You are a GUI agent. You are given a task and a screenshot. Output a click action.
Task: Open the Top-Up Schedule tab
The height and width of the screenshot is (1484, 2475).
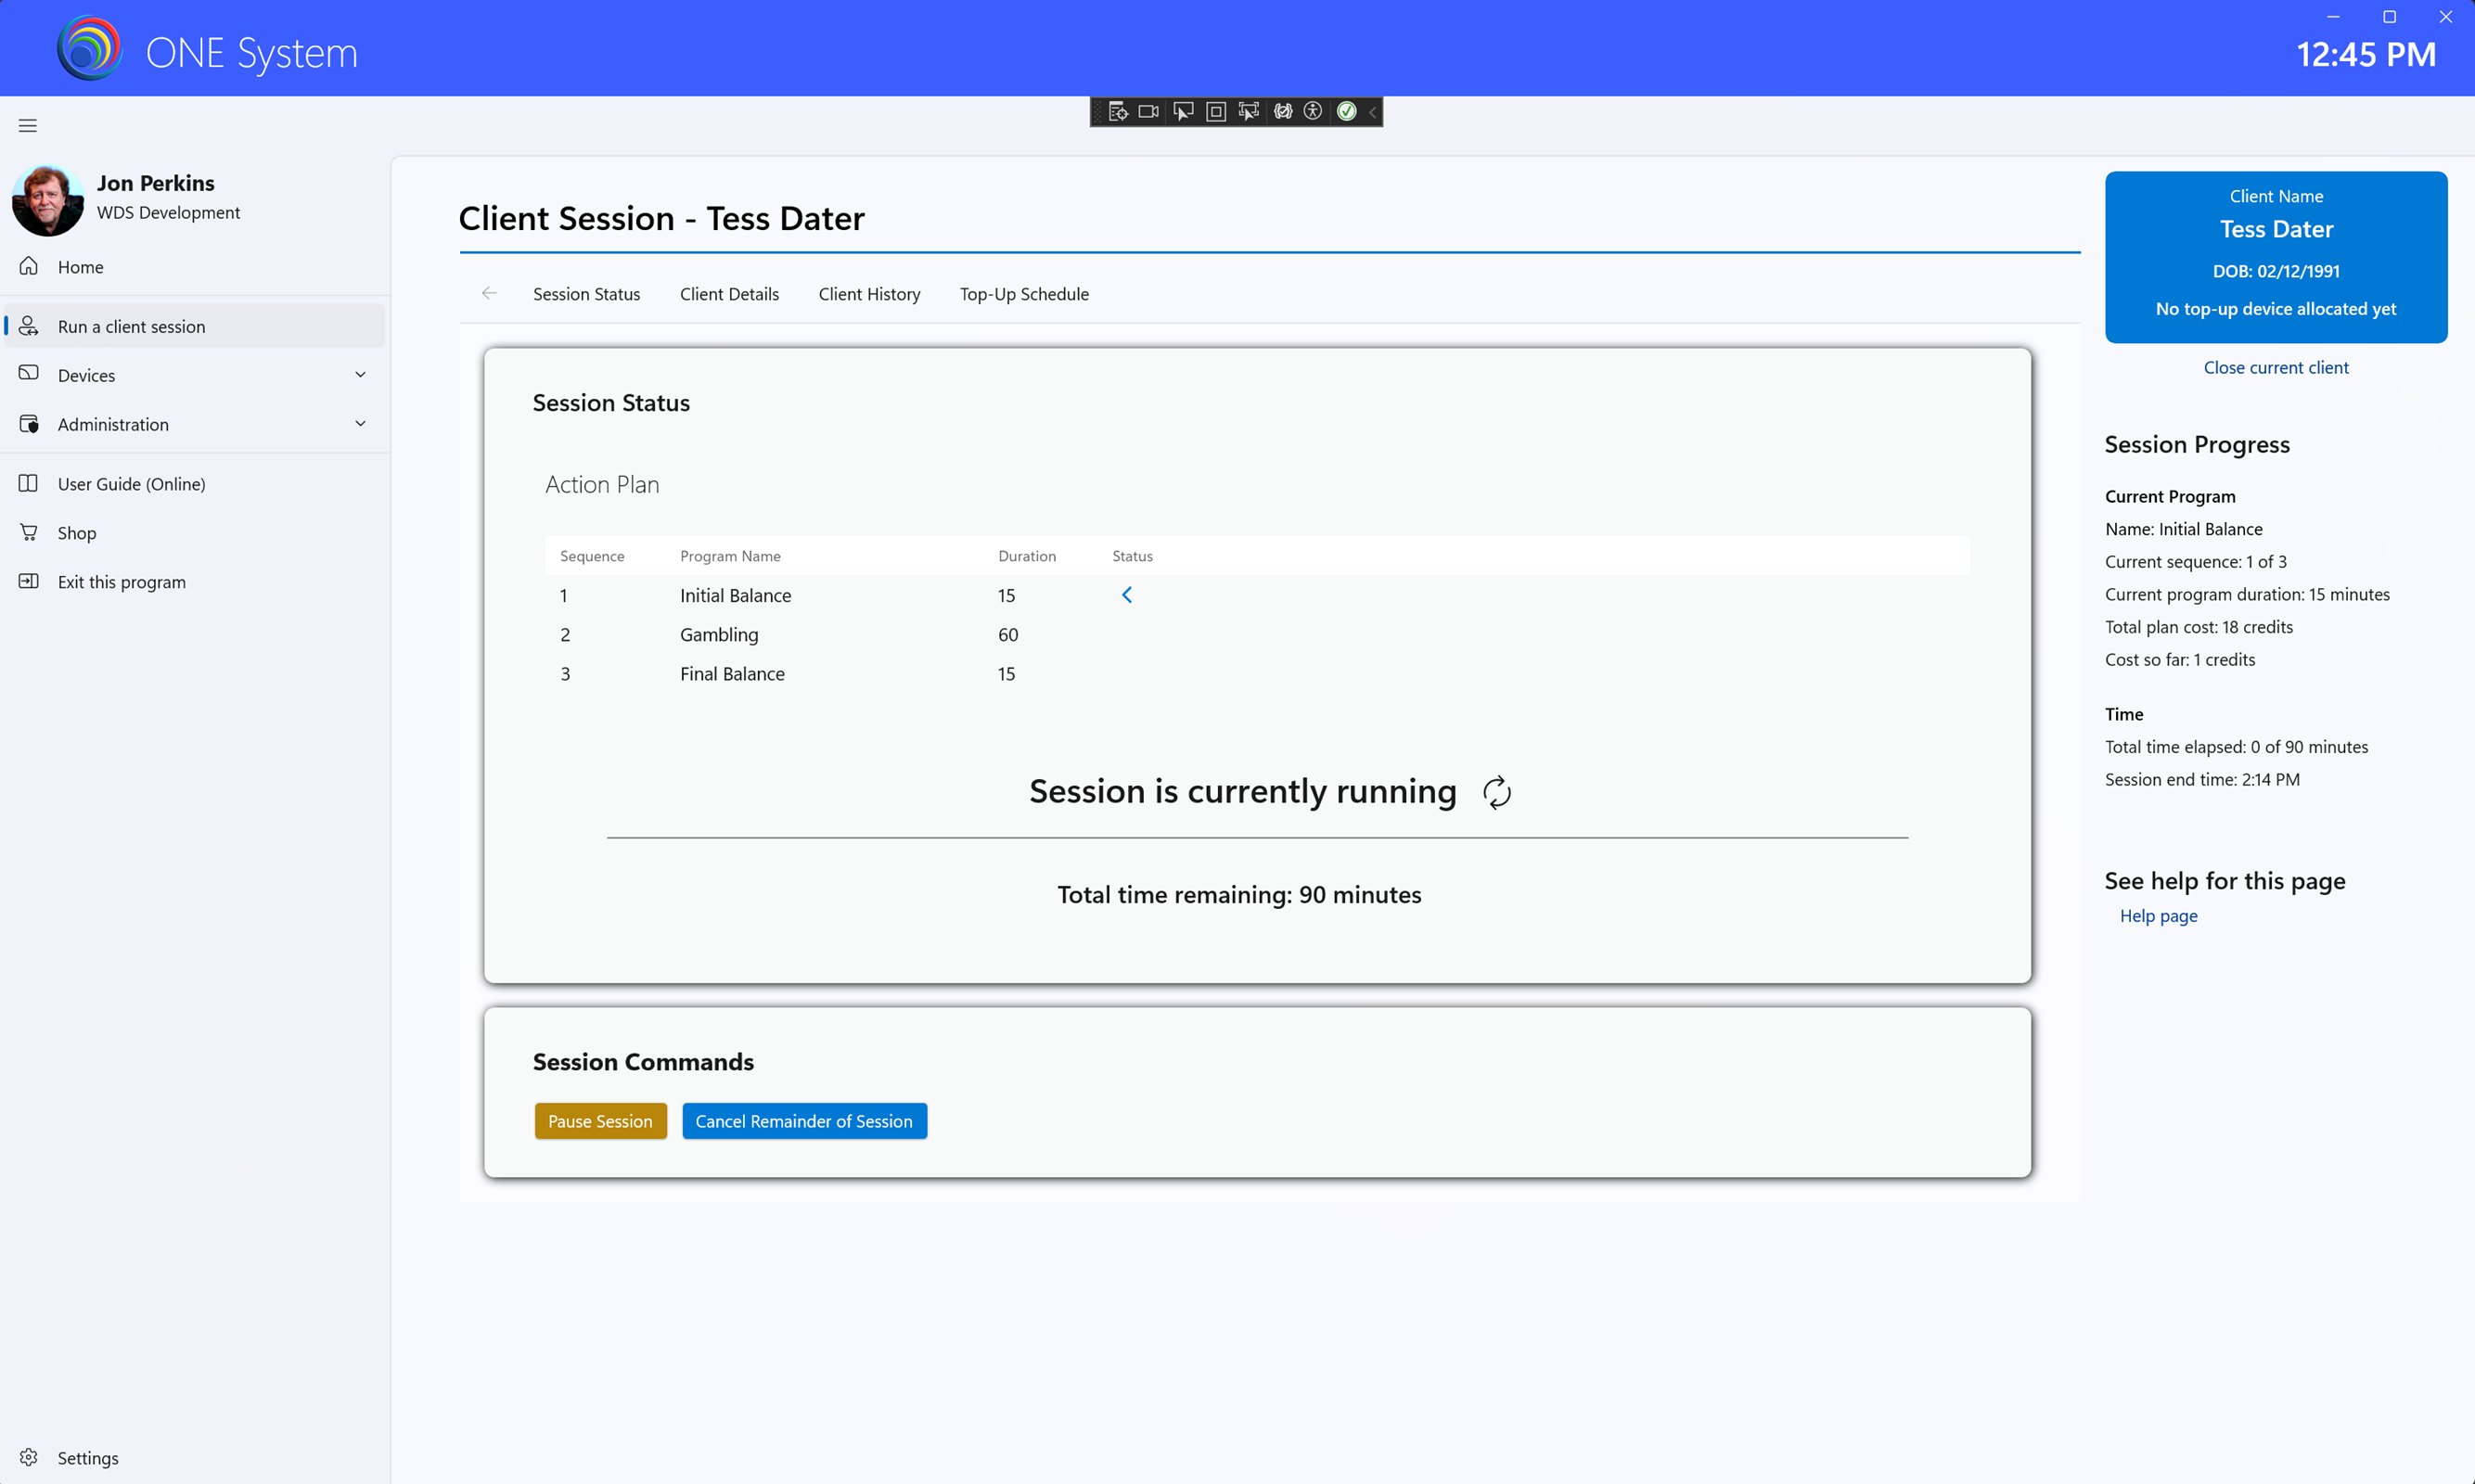coord(1024,294)
